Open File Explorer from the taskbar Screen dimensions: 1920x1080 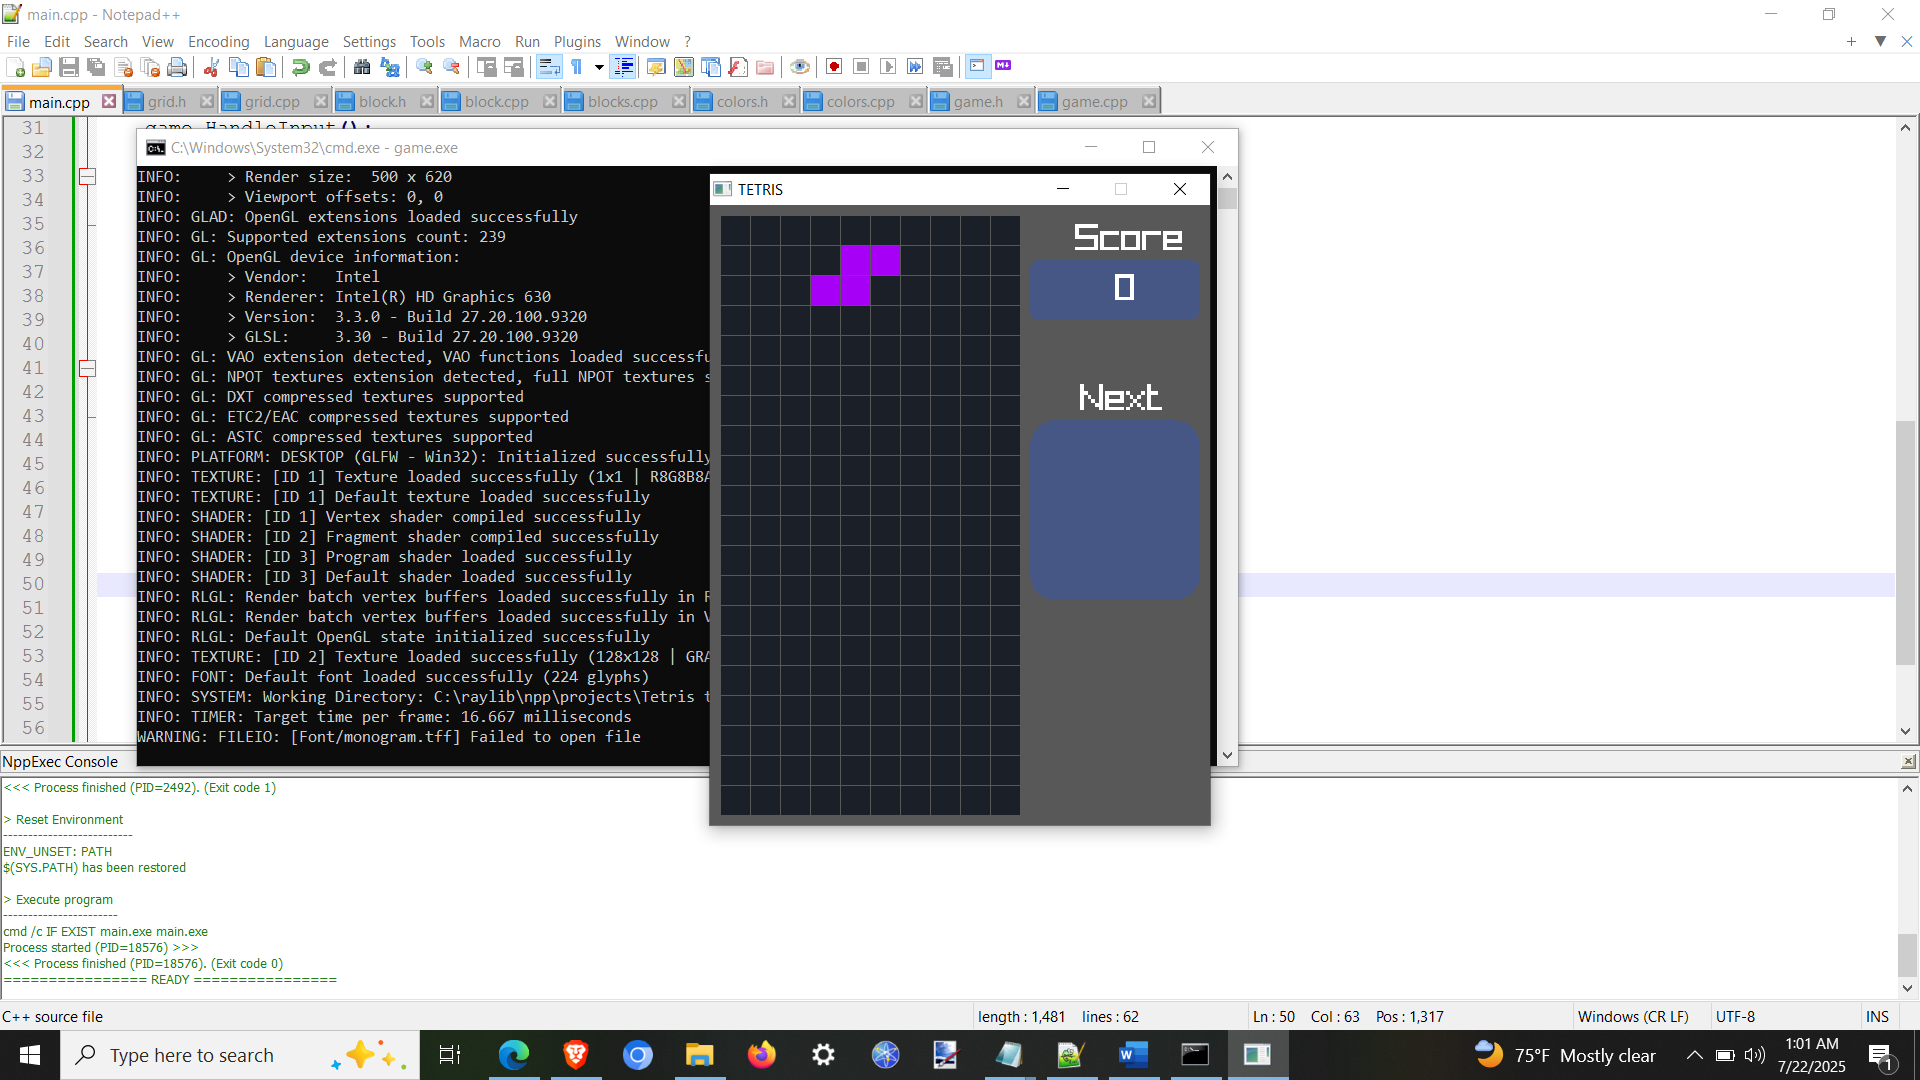click(699, 1055)
